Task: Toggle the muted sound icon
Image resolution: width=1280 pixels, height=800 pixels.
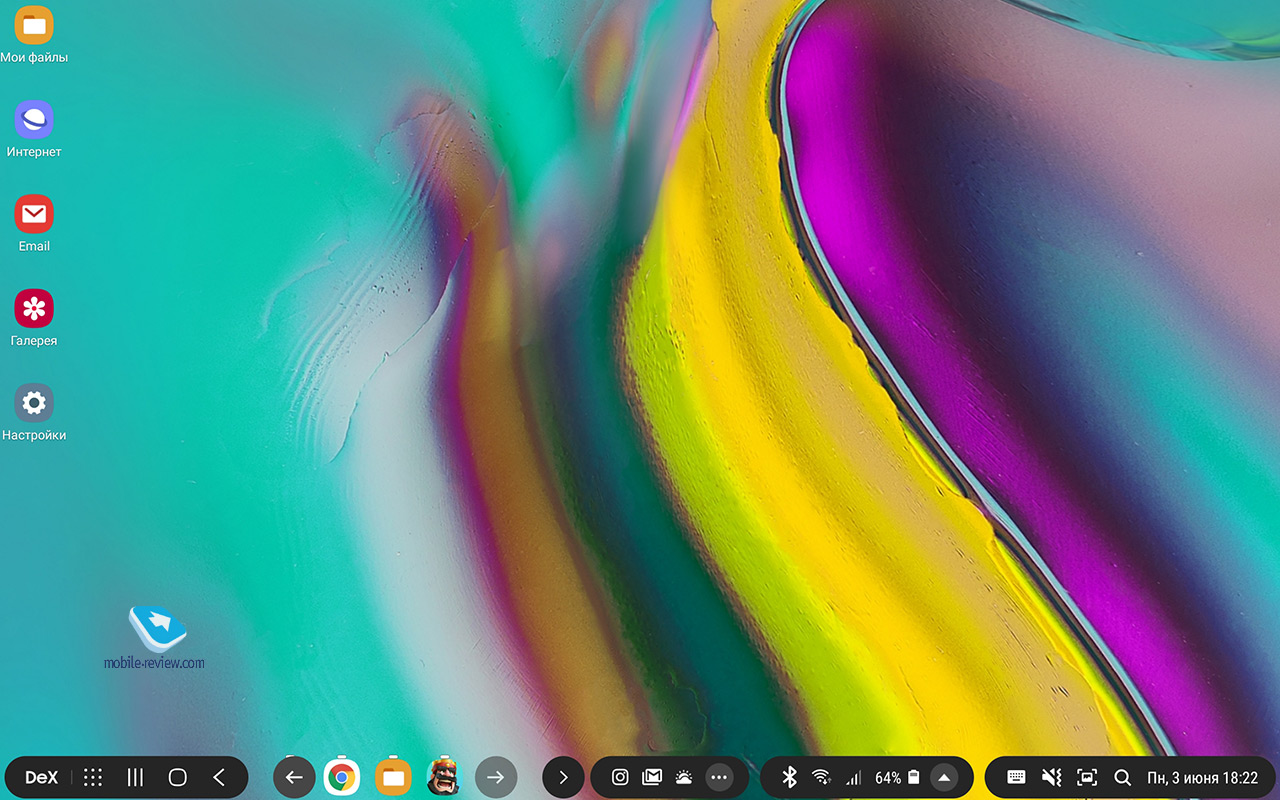Action: pos(1051,777)
